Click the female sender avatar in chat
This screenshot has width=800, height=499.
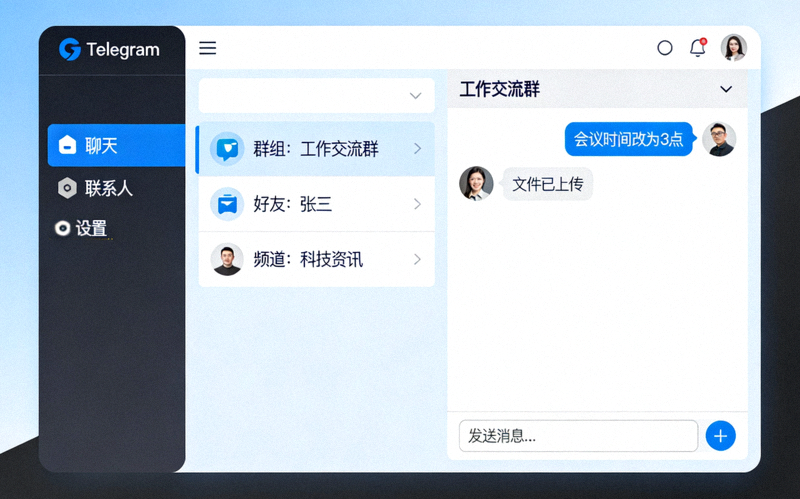coord(476,183)
